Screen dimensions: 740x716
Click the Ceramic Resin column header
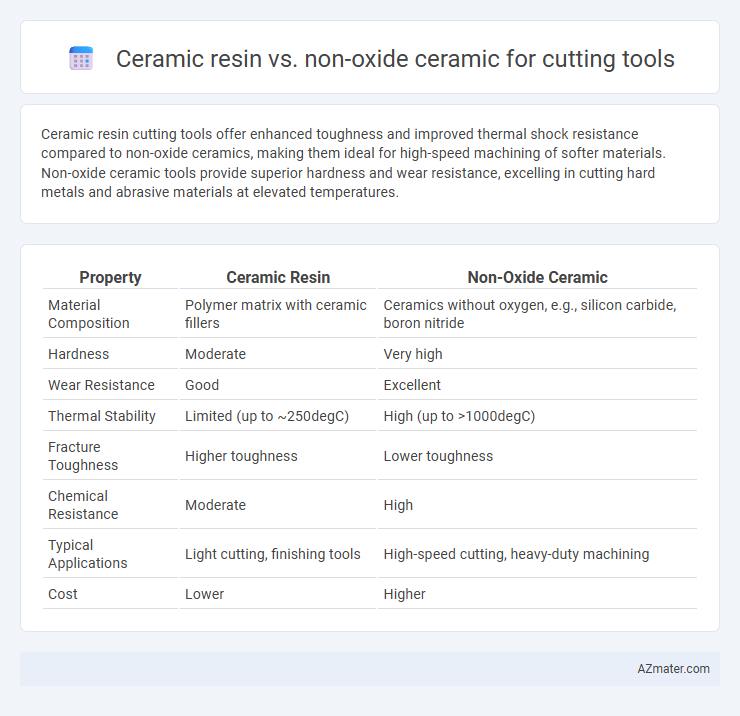(278, 277)
